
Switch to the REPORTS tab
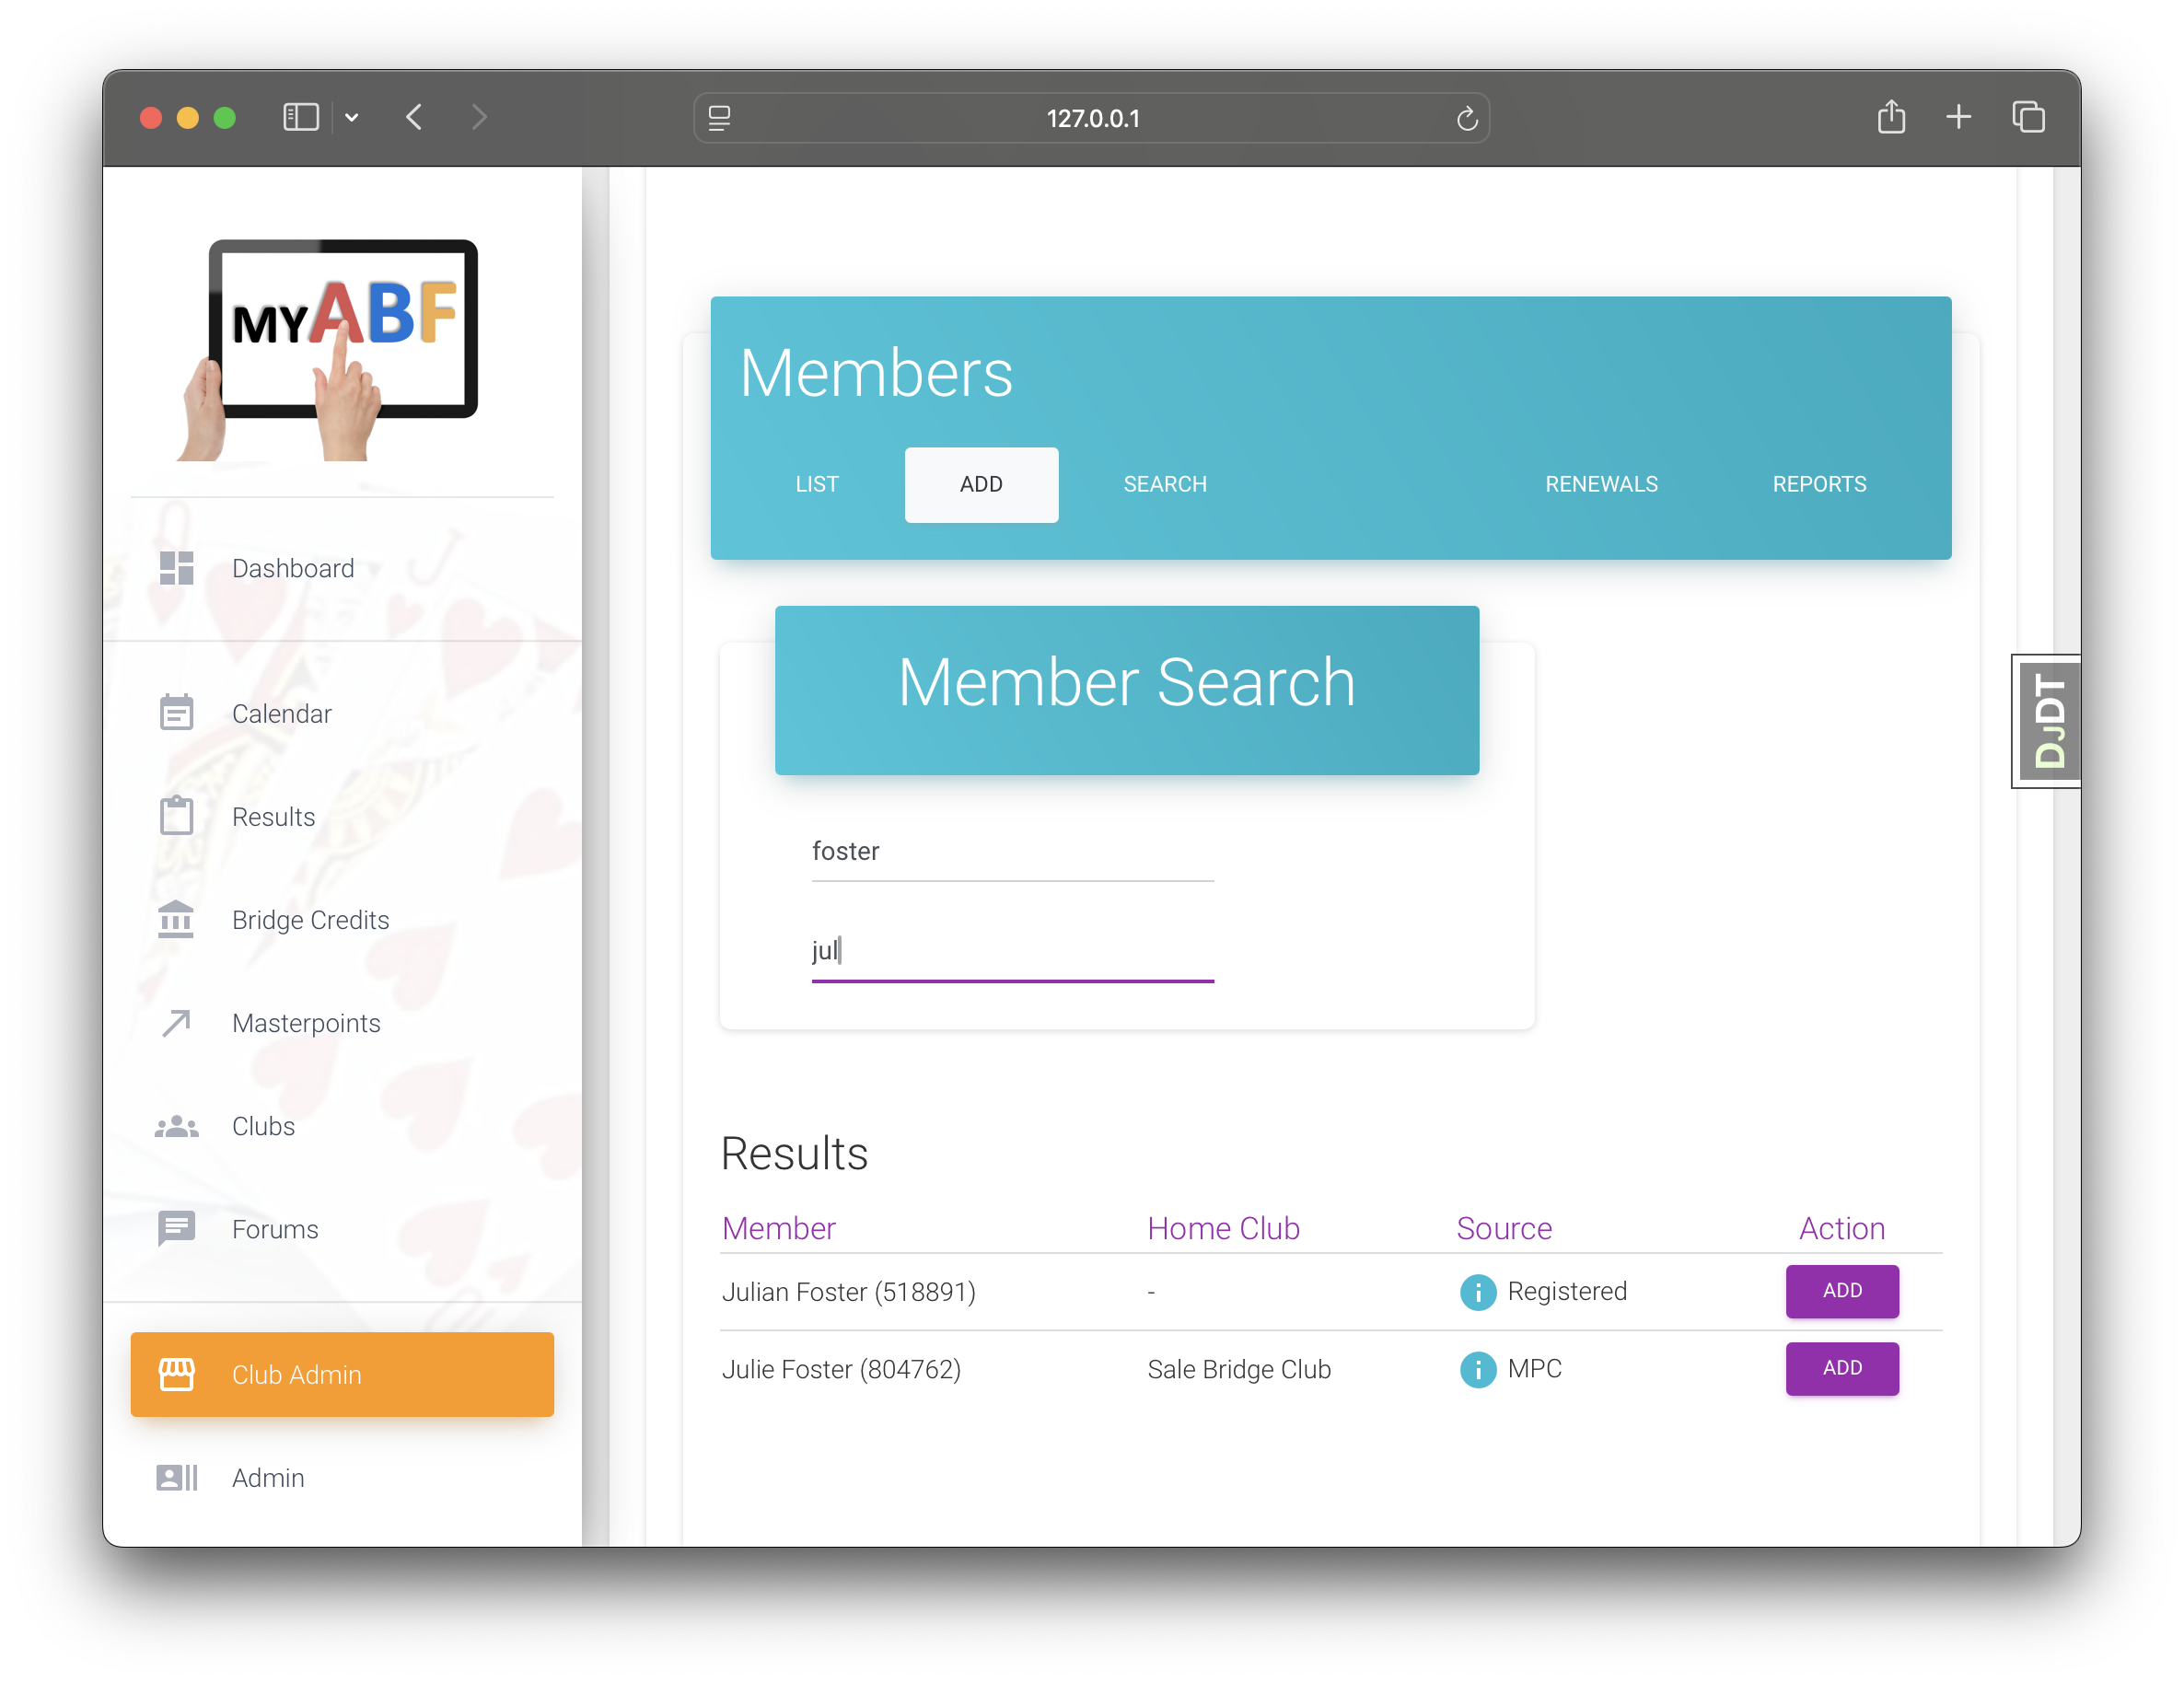(1818, 484)
